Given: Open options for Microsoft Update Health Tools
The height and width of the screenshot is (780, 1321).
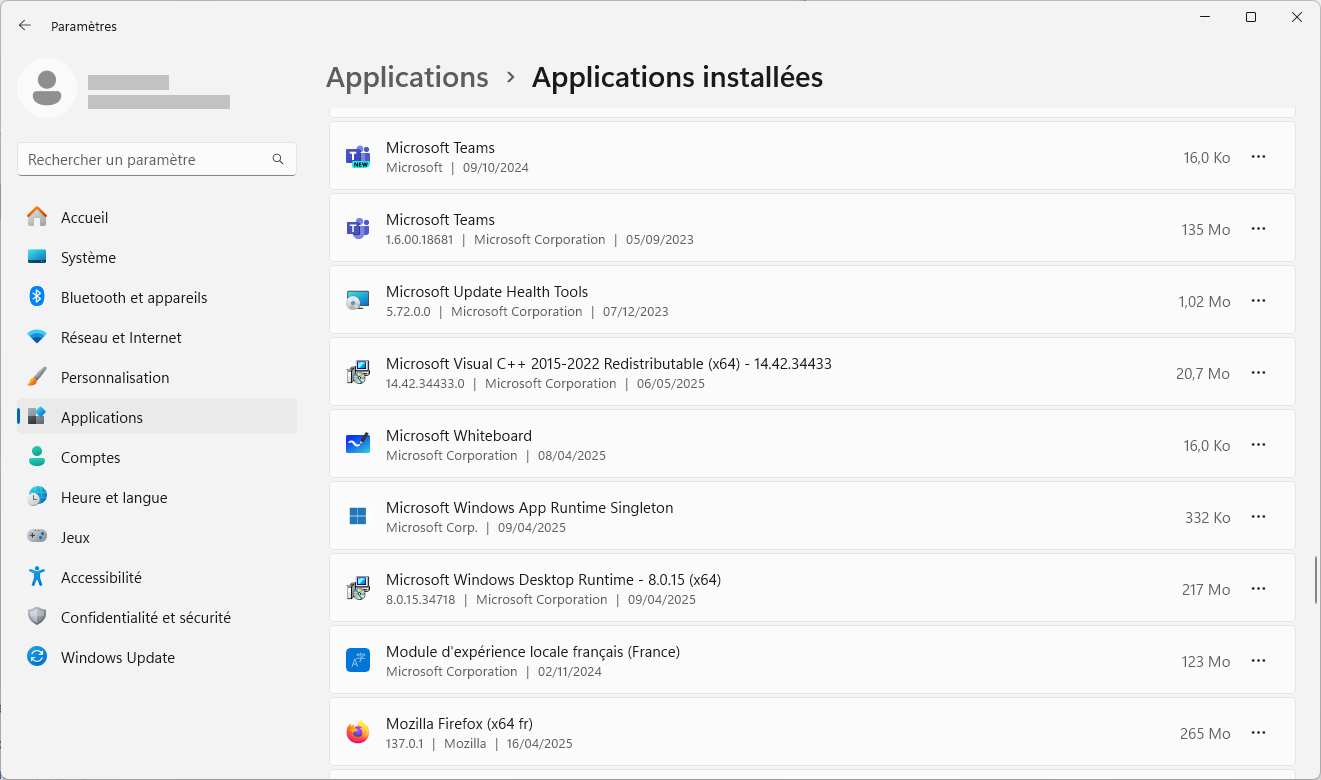Looking at the screenshot, I should click(1258, 301).
